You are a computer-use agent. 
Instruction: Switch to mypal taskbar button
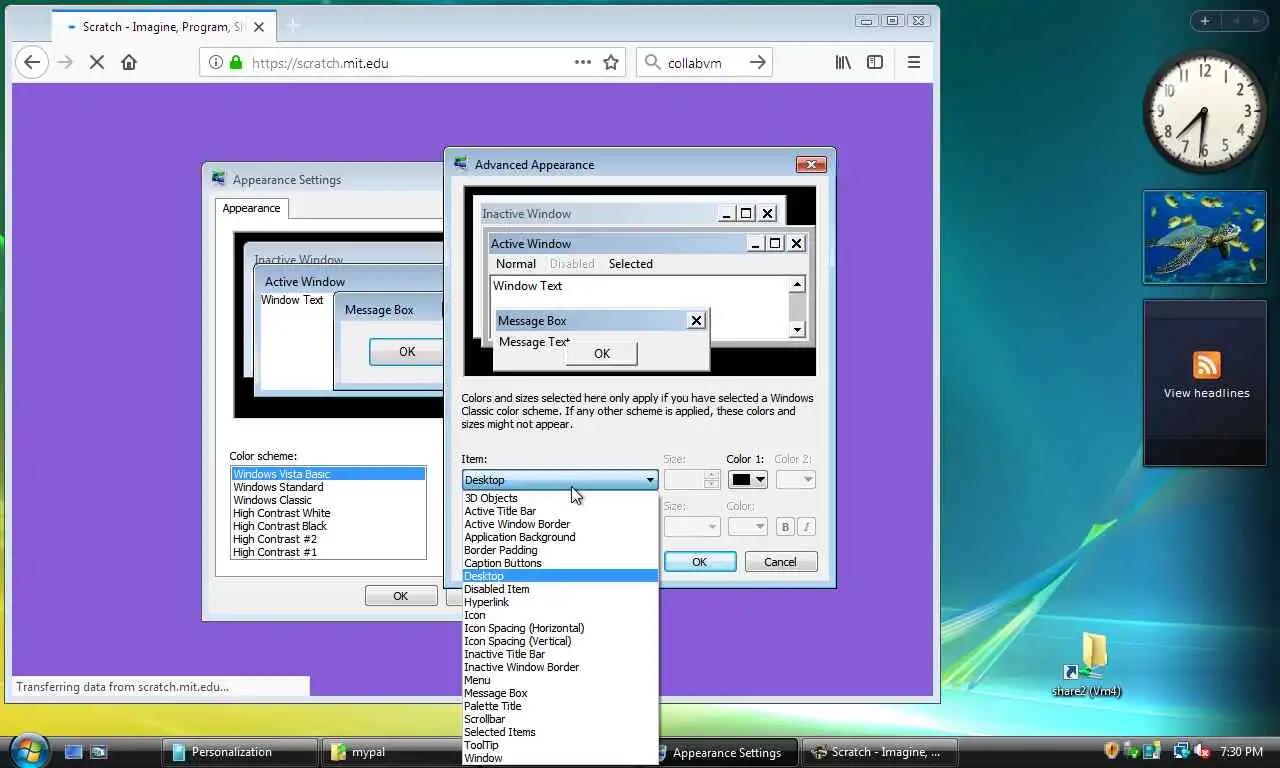(x=400, y=752)
